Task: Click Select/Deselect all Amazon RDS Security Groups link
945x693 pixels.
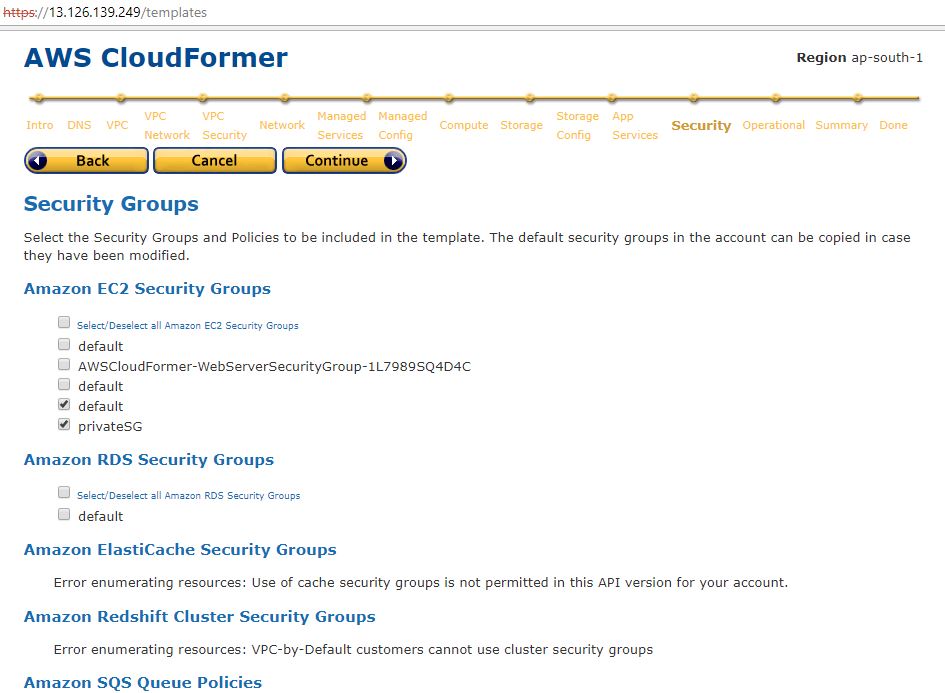Action: [x=188, y=496]
